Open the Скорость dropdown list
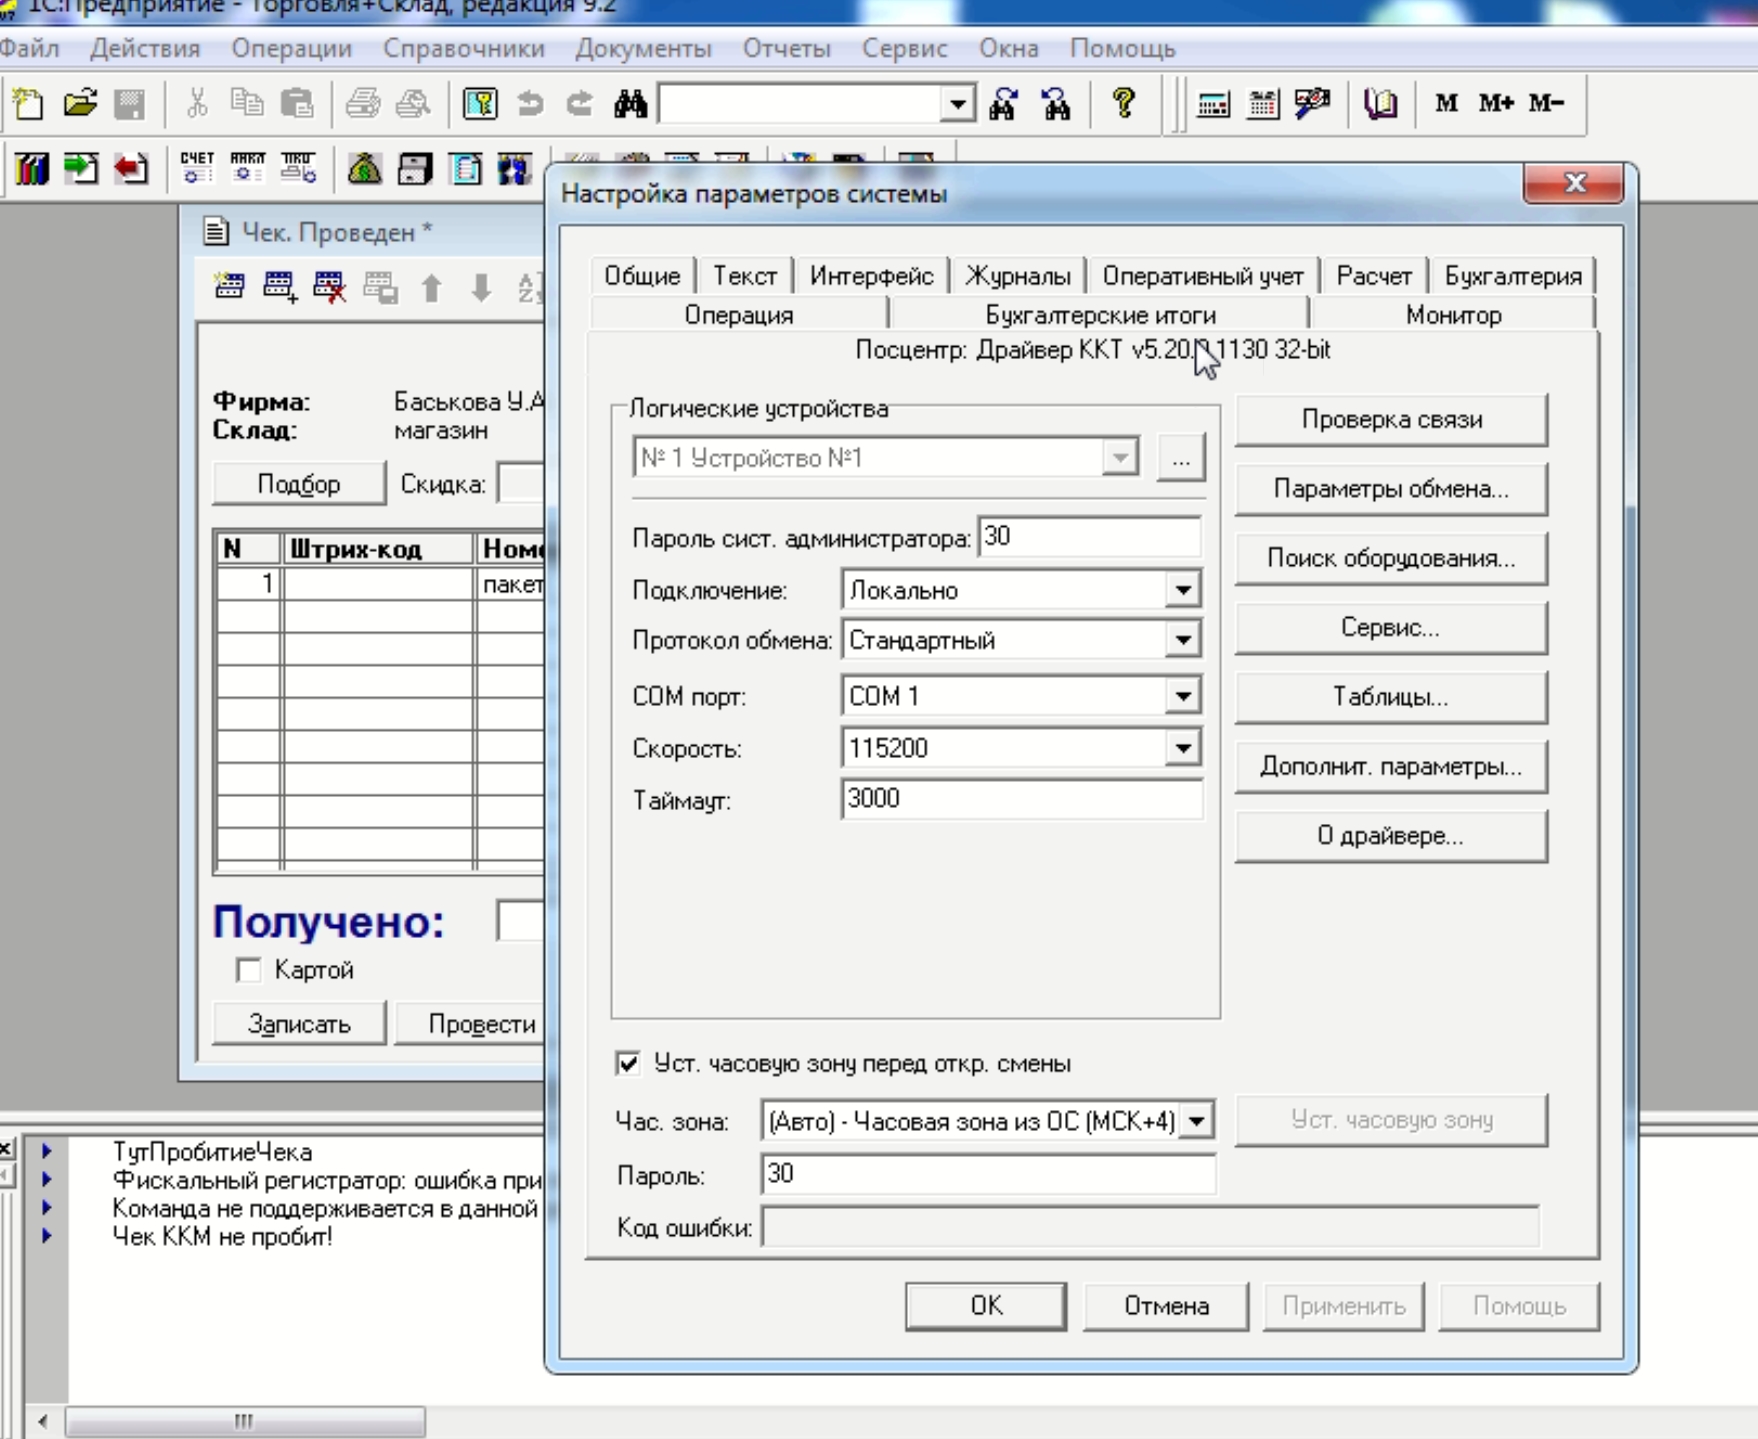This screenshot has height=1439, width=1758. click(1182, 748)
